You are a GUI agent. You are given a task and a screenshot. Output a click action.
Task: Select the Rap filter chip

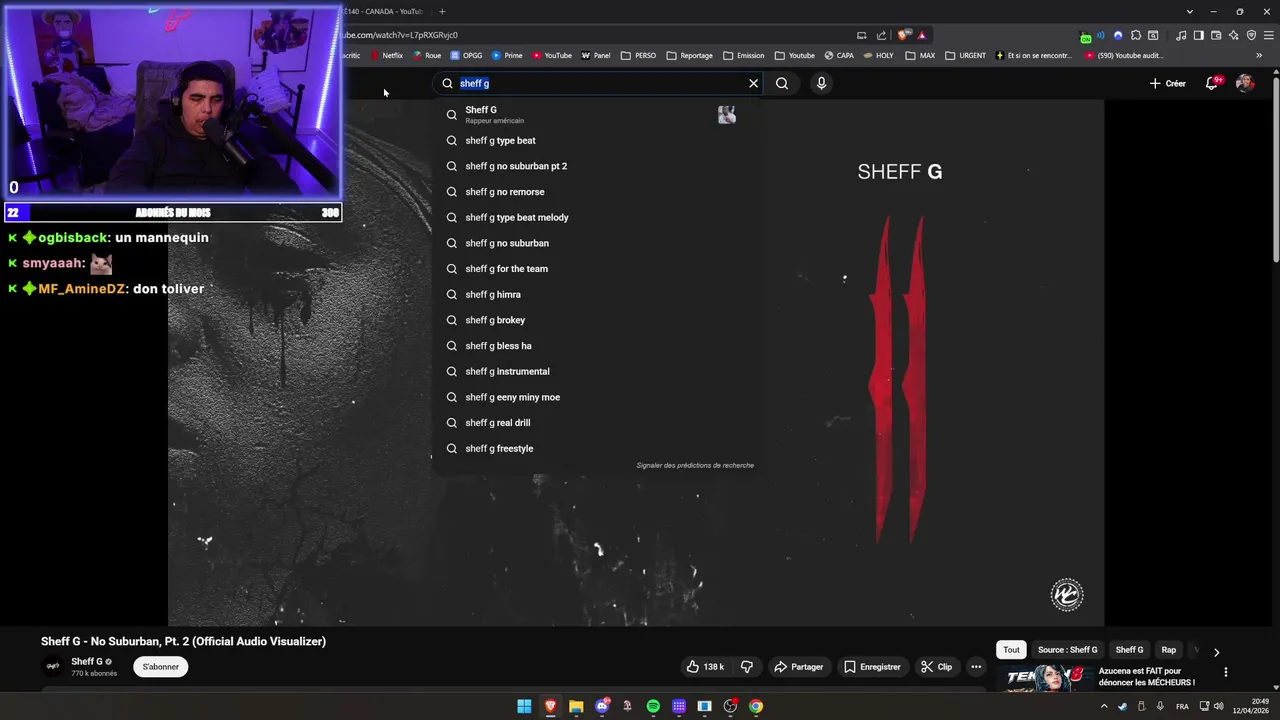point(1168,650)
